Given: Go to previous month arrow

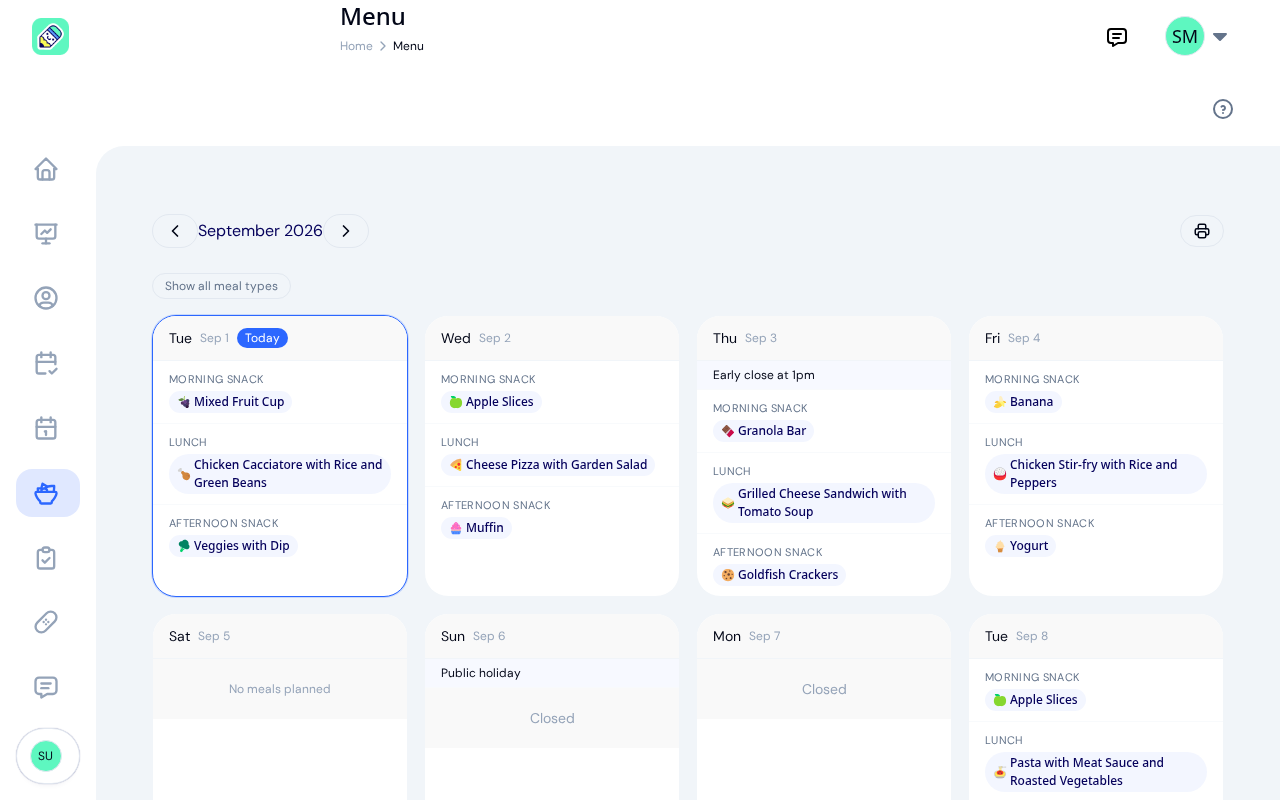Looking at the screenshot, I should tap(175, 231).
